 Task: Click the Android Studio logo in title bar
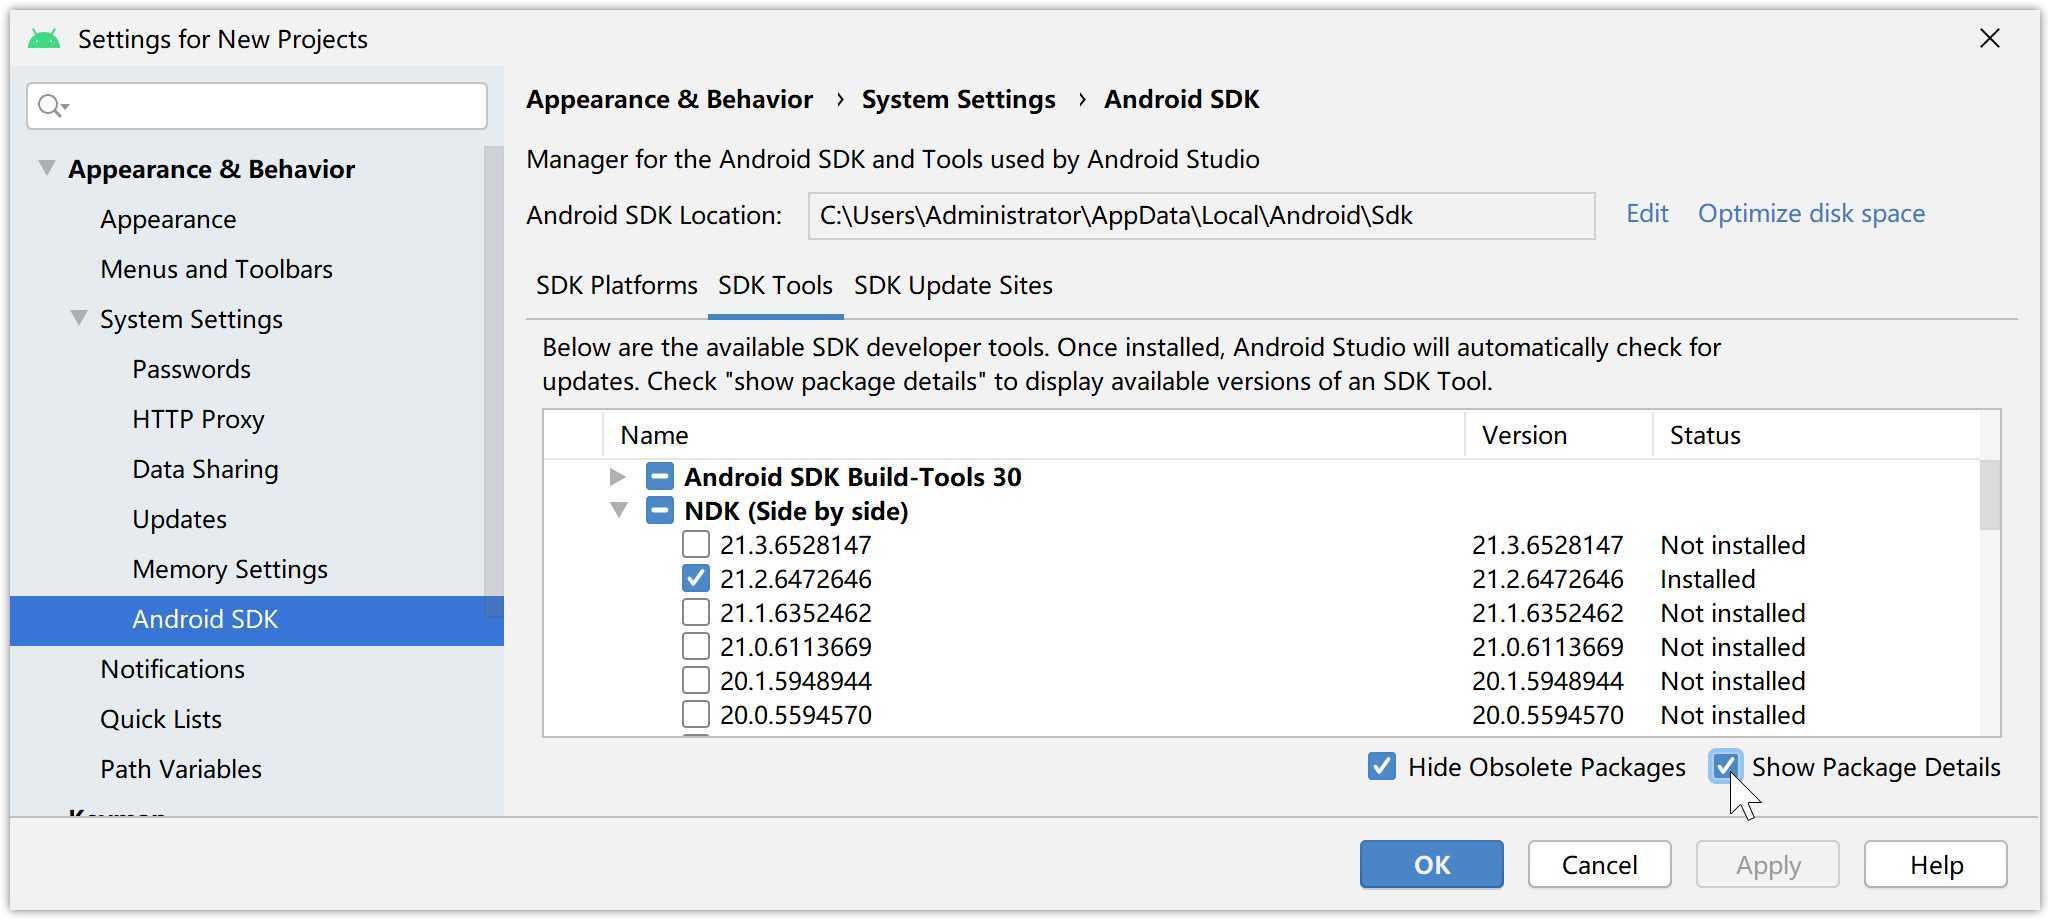(44, 39)
